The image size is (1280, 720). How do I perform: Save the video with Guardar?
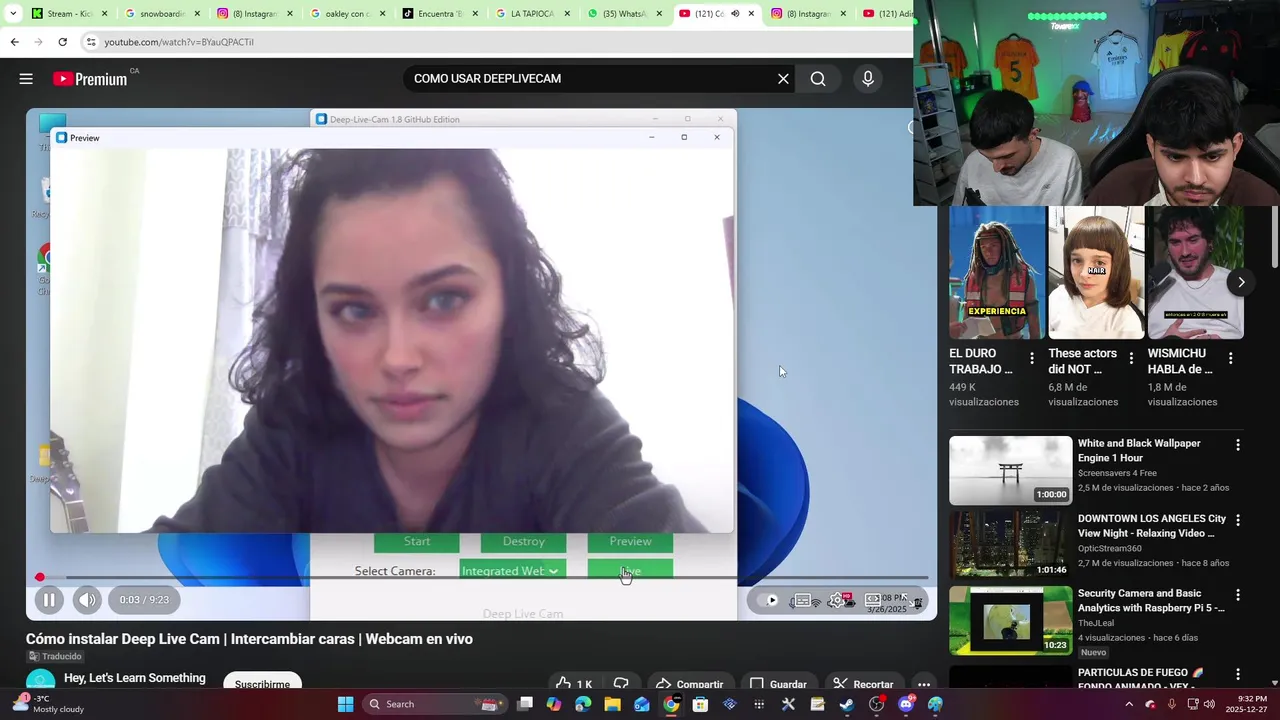[778, 685]
